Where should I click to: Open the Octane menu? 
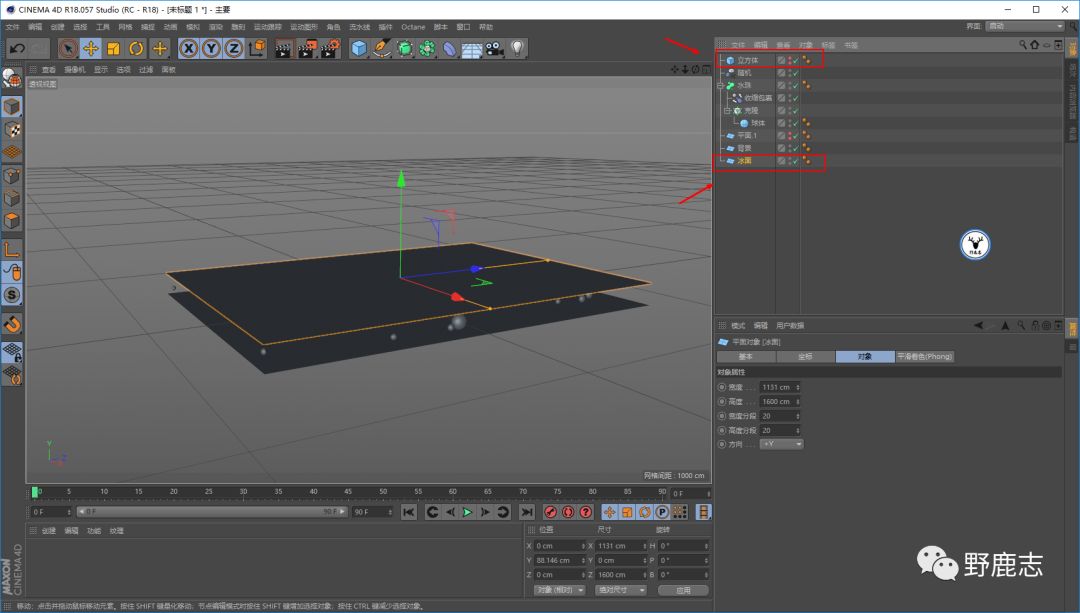pos(413,27)
